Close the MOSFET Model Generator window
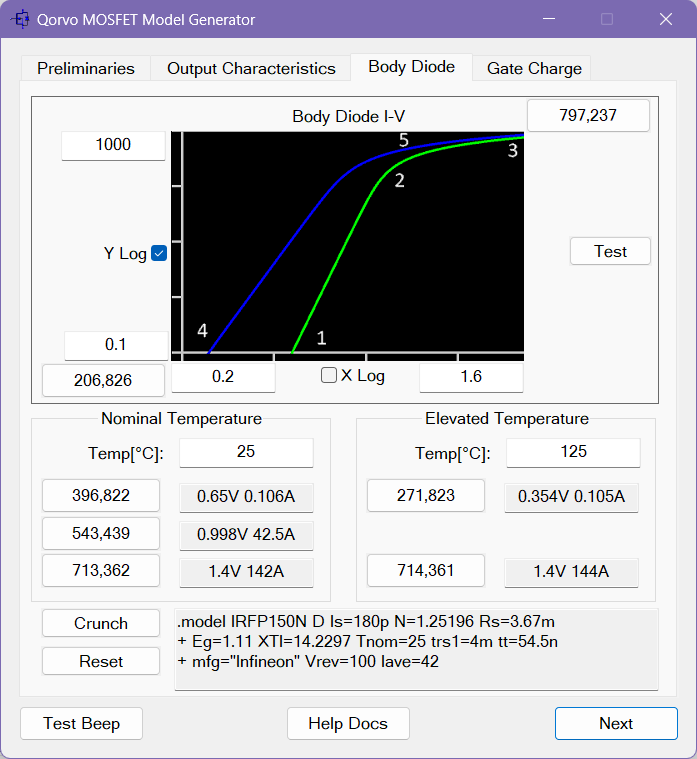This screenshot has width=697, height=759. pos(665,20)
